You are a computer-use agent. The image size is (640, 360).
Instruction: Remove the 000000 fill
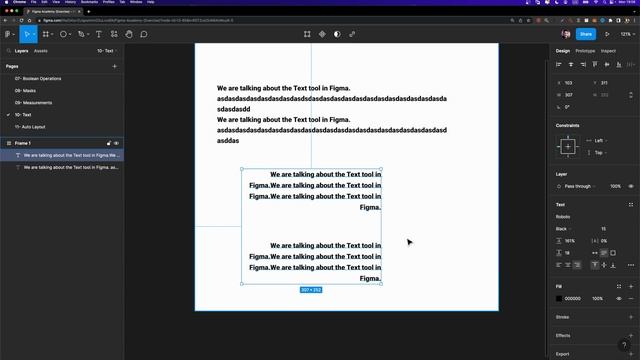(631, 299)
